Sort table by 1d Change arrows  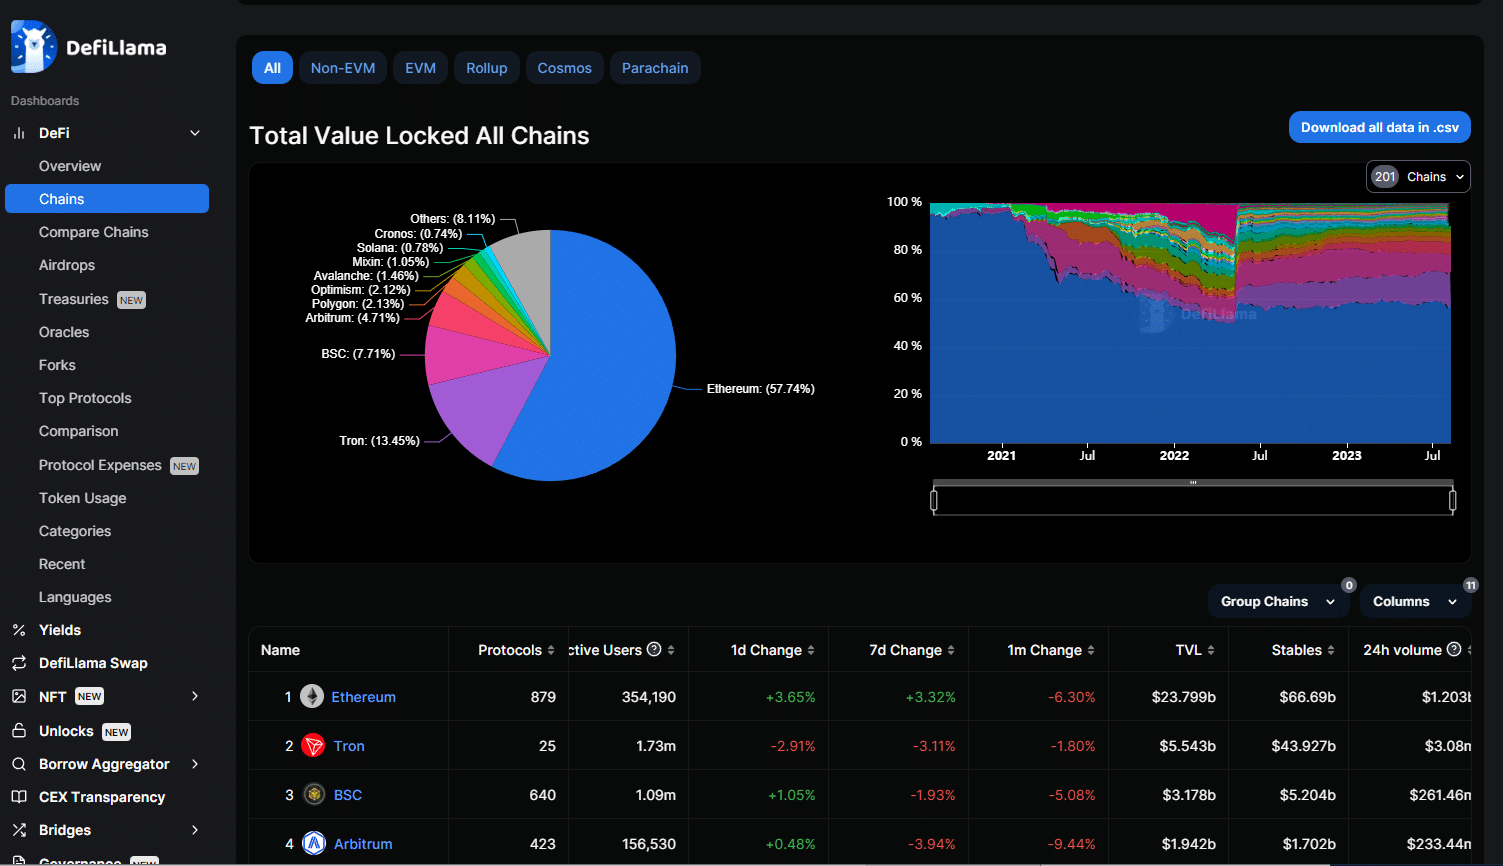(811, 650)
